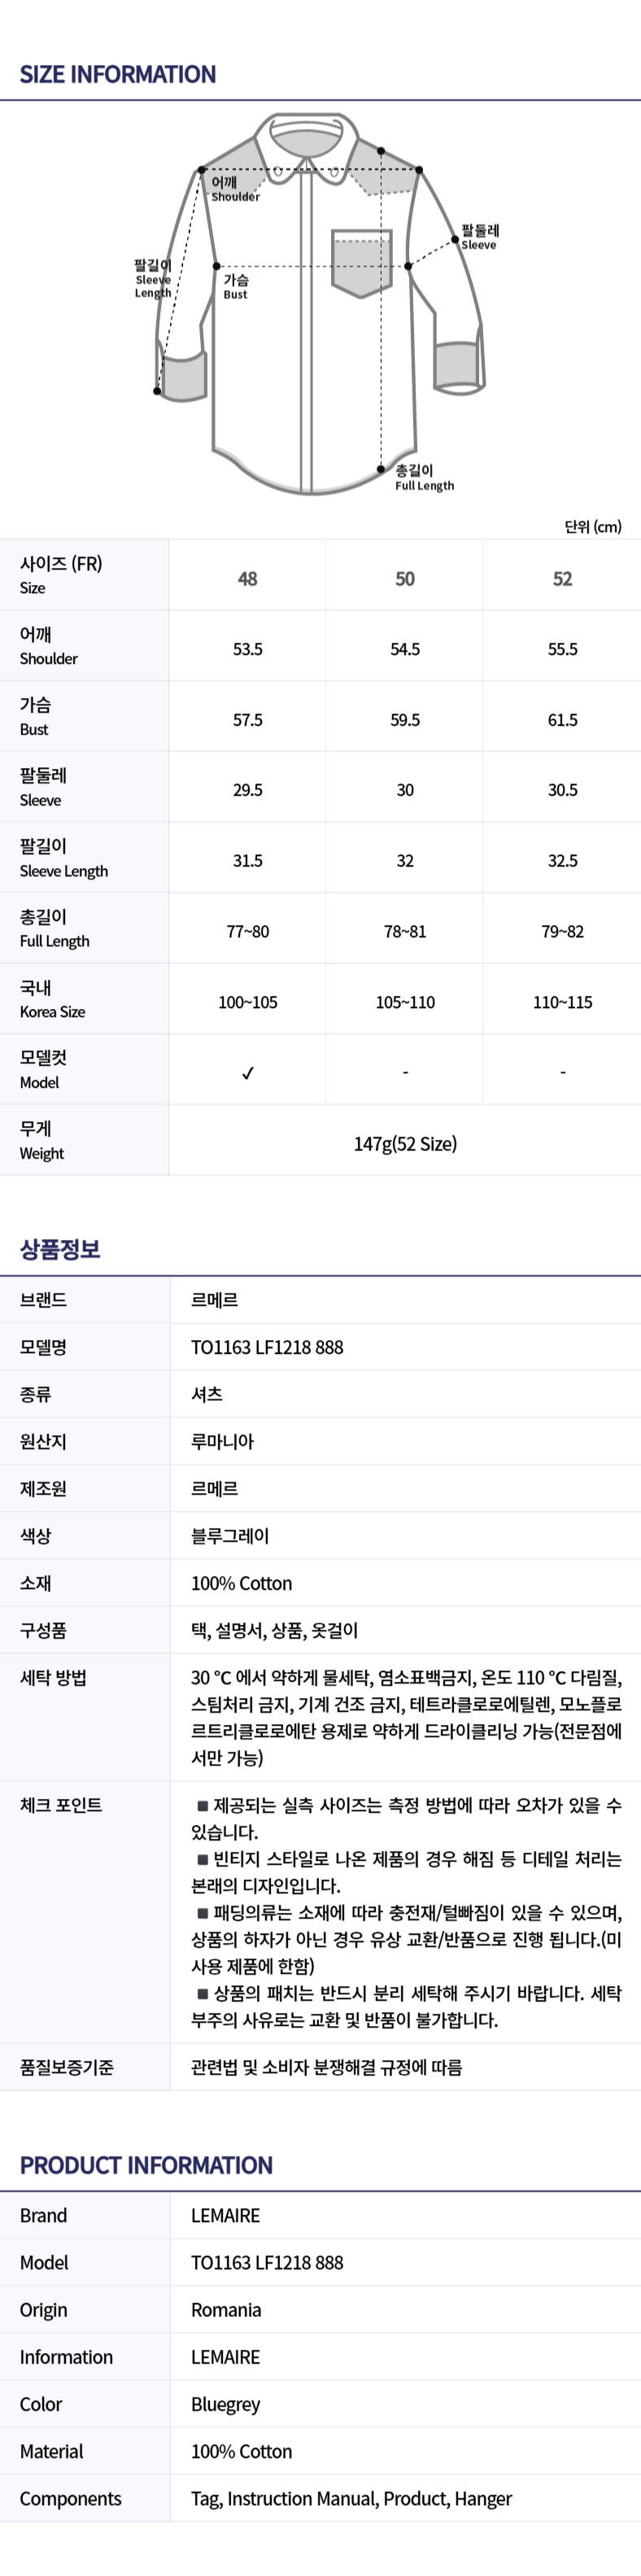Click the model-cut checkmark under size 48
This screenshot has height=2576, width=641.
click(248, 1073)
